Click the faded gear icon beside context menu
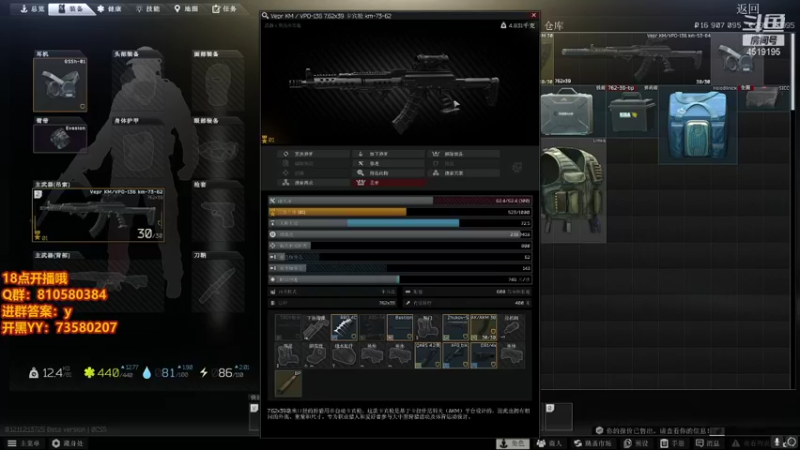800x450 pixels. [x=517, y=167]
